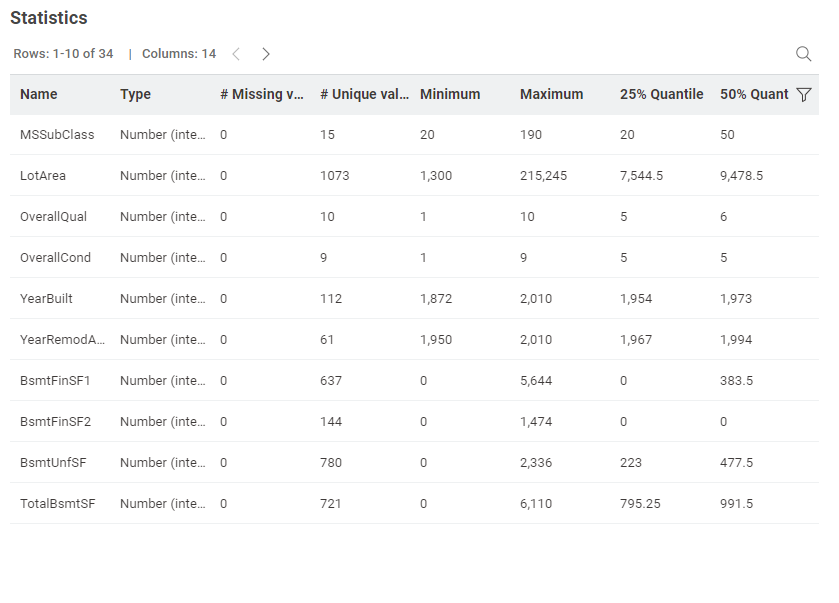Click YearRemodAdd minimum value 1,950
The height and width of the screenshot is (603, 839).
click(x=436, y=340)
